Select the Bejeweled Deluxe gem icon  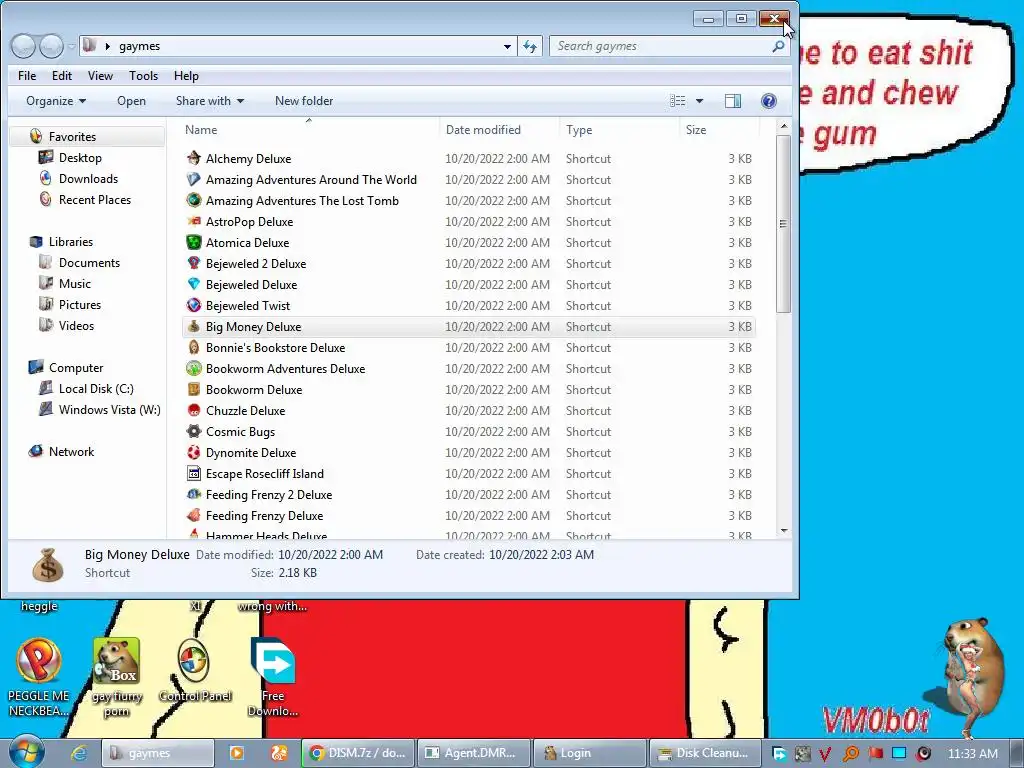coord(193,284)
